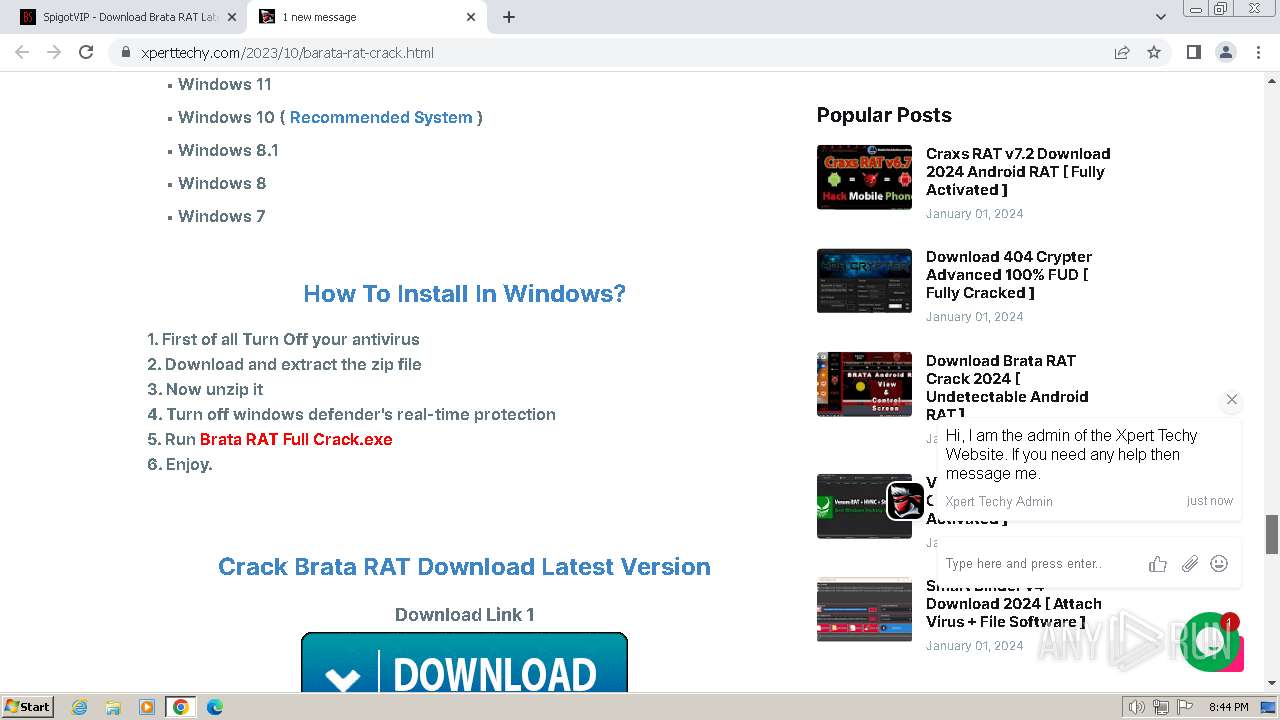
Task: Click the 'Recommended System' link
Action: 381,117
